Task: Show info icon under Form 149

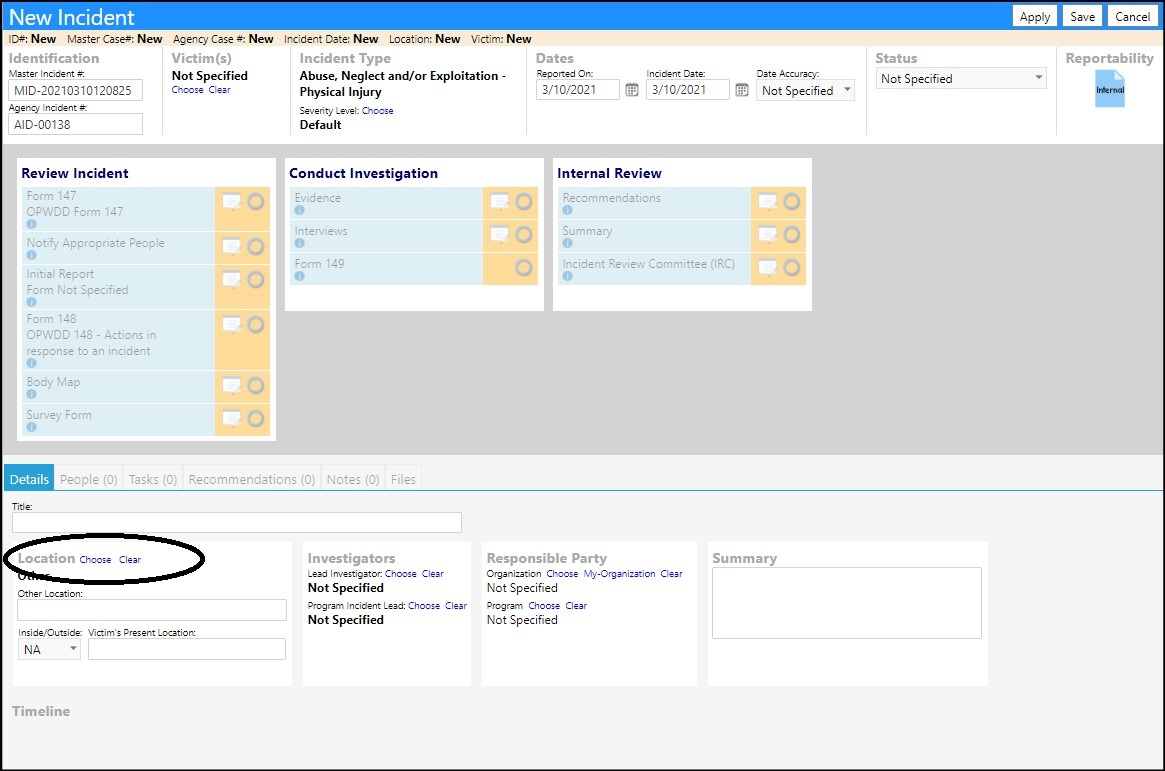Action: (299, 276)
